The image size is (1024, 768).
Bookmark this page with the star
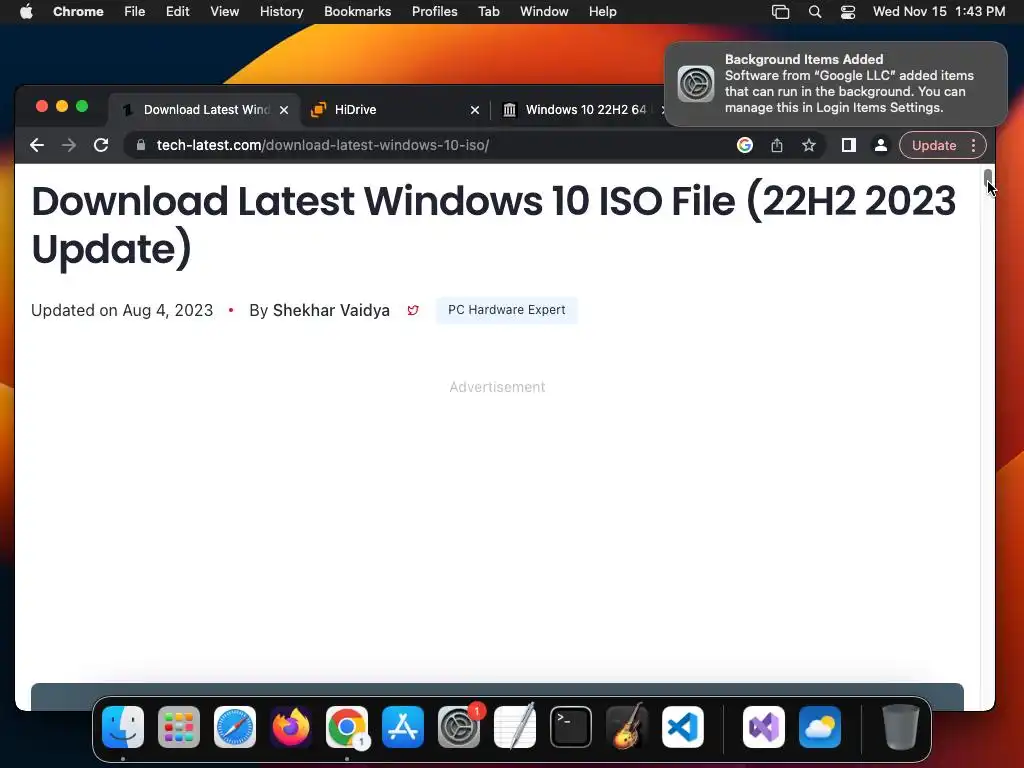808,145
